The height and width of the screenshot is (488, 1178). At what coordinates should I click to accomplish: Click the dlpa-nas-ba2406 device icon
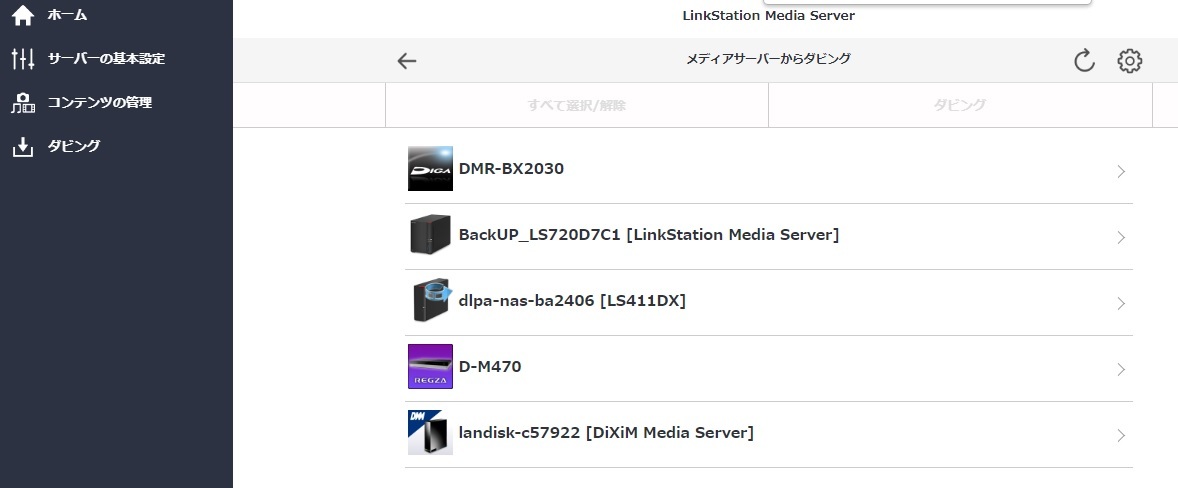430,300
